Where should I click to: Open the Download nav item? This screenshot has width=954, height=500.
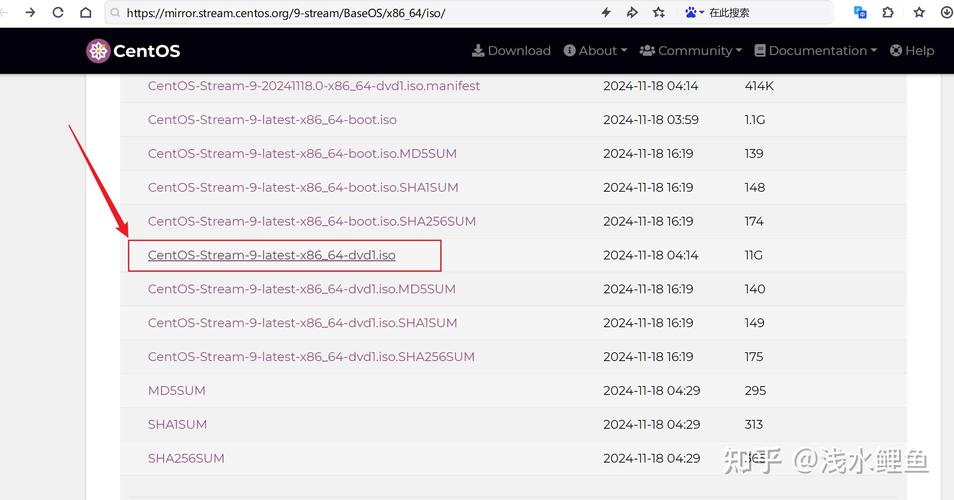coord(511,51)
